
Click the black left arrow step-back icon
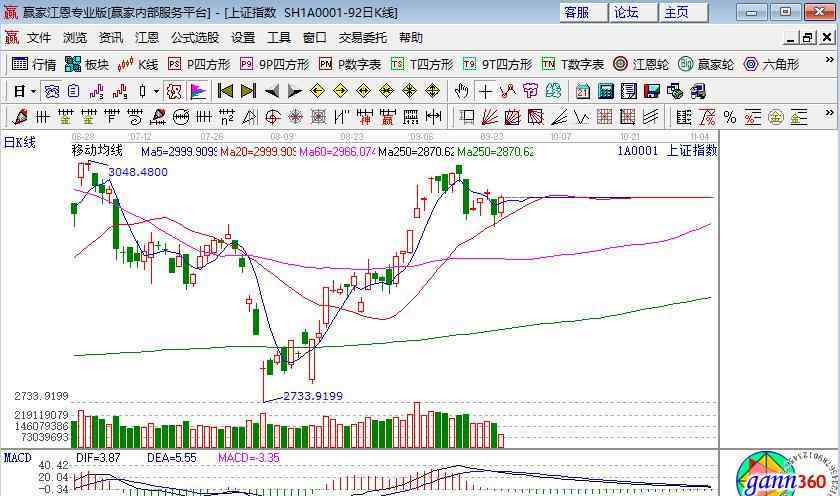[272, 92]
